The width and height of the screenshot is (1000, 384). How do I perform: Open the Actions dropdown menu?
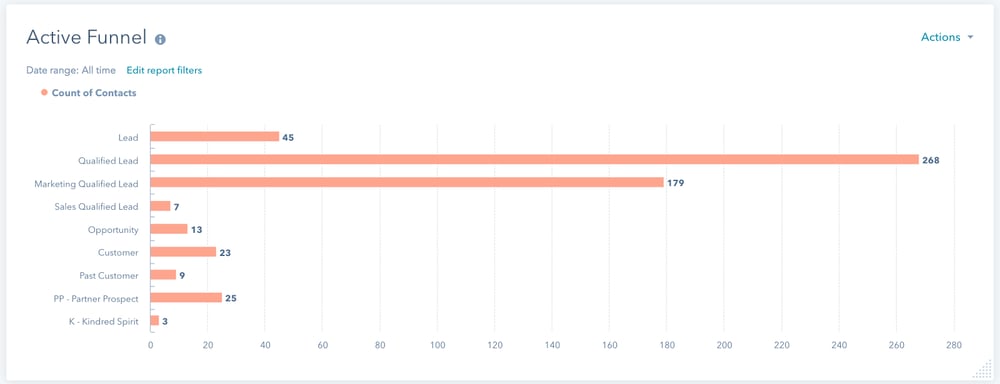coord(947,37)
